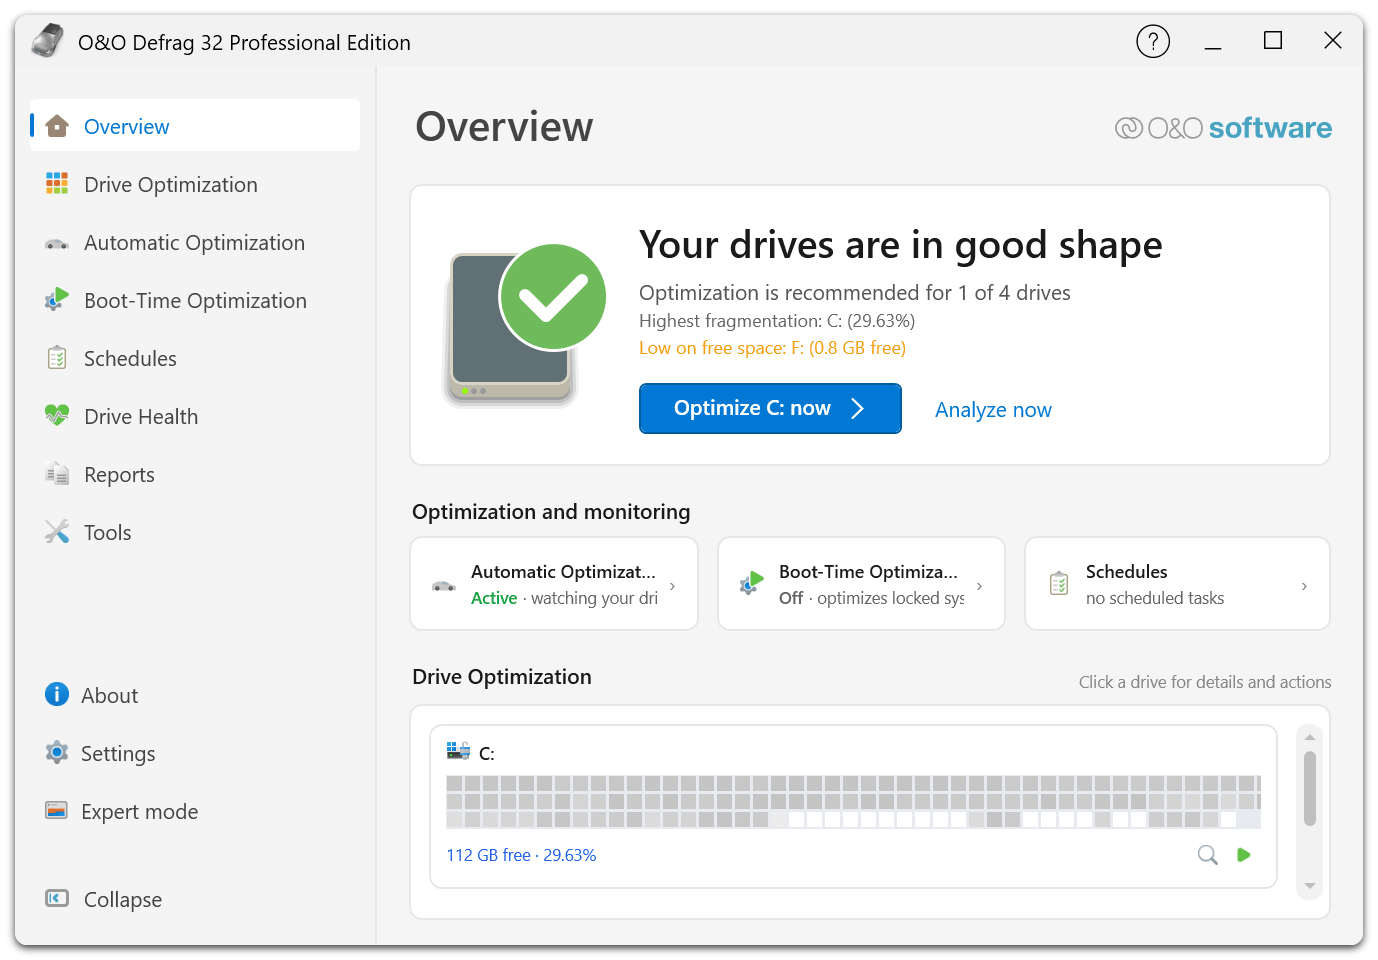This screenshot has height=960, width=1378.
Task: Click the Schedules clipboard icon in sidebar
Action: (x=57, y=358)
